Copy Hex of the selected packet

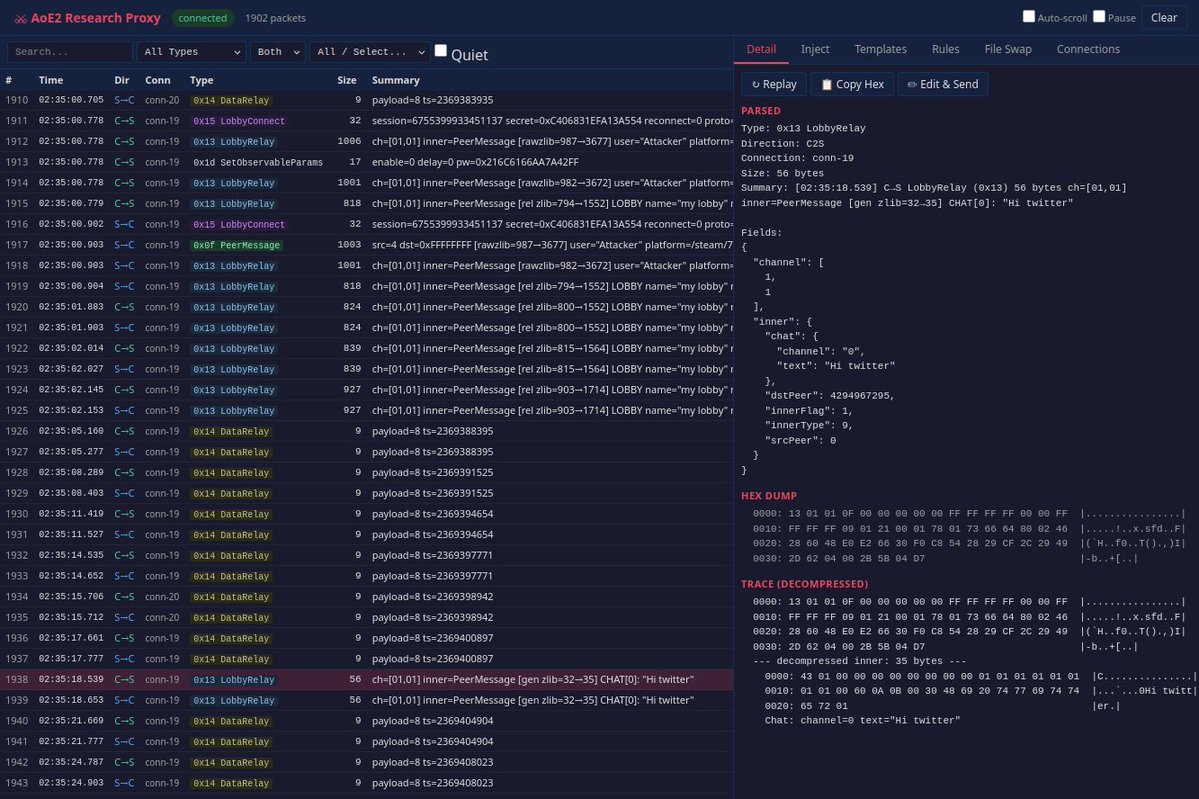(x=852, y=84)
